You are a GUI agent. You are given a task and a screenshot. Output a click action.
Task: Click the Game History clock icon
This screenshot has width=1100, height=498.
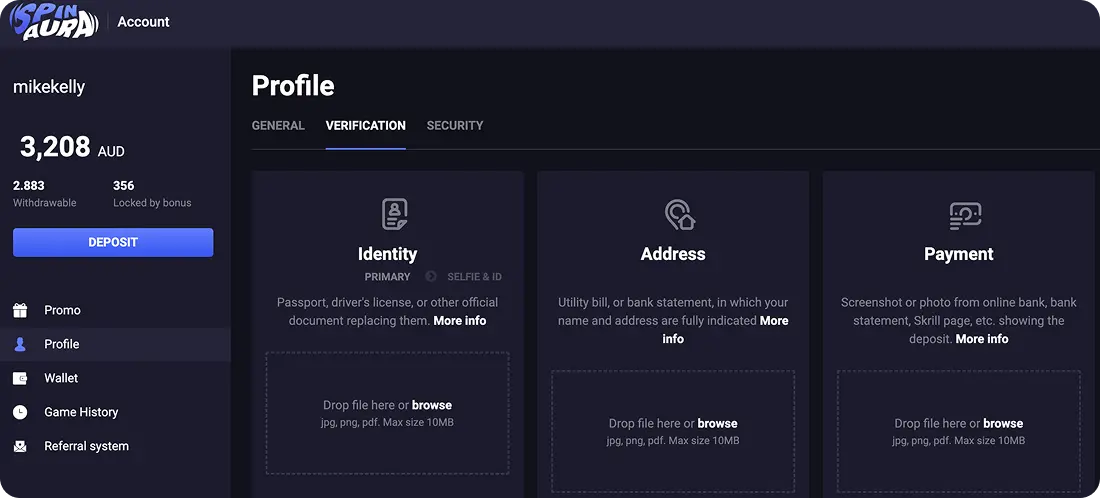tap(20, 412)
